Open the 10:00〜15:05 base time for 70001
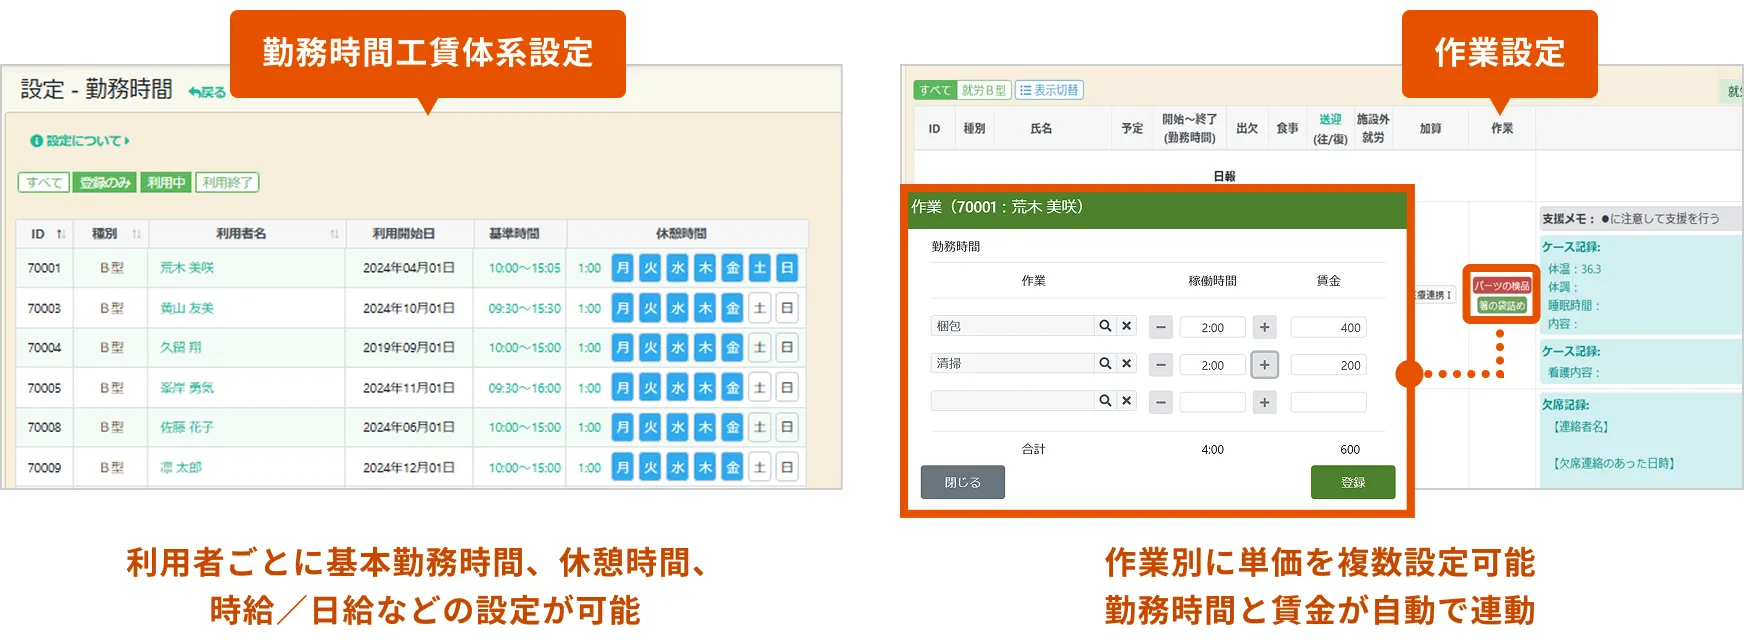1744x640 pixels. (x=524, y=268)
